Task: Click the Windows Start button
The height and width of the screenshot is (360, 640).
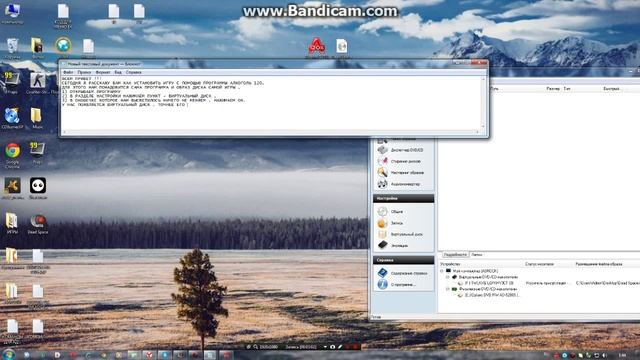Action: point(9,354)
